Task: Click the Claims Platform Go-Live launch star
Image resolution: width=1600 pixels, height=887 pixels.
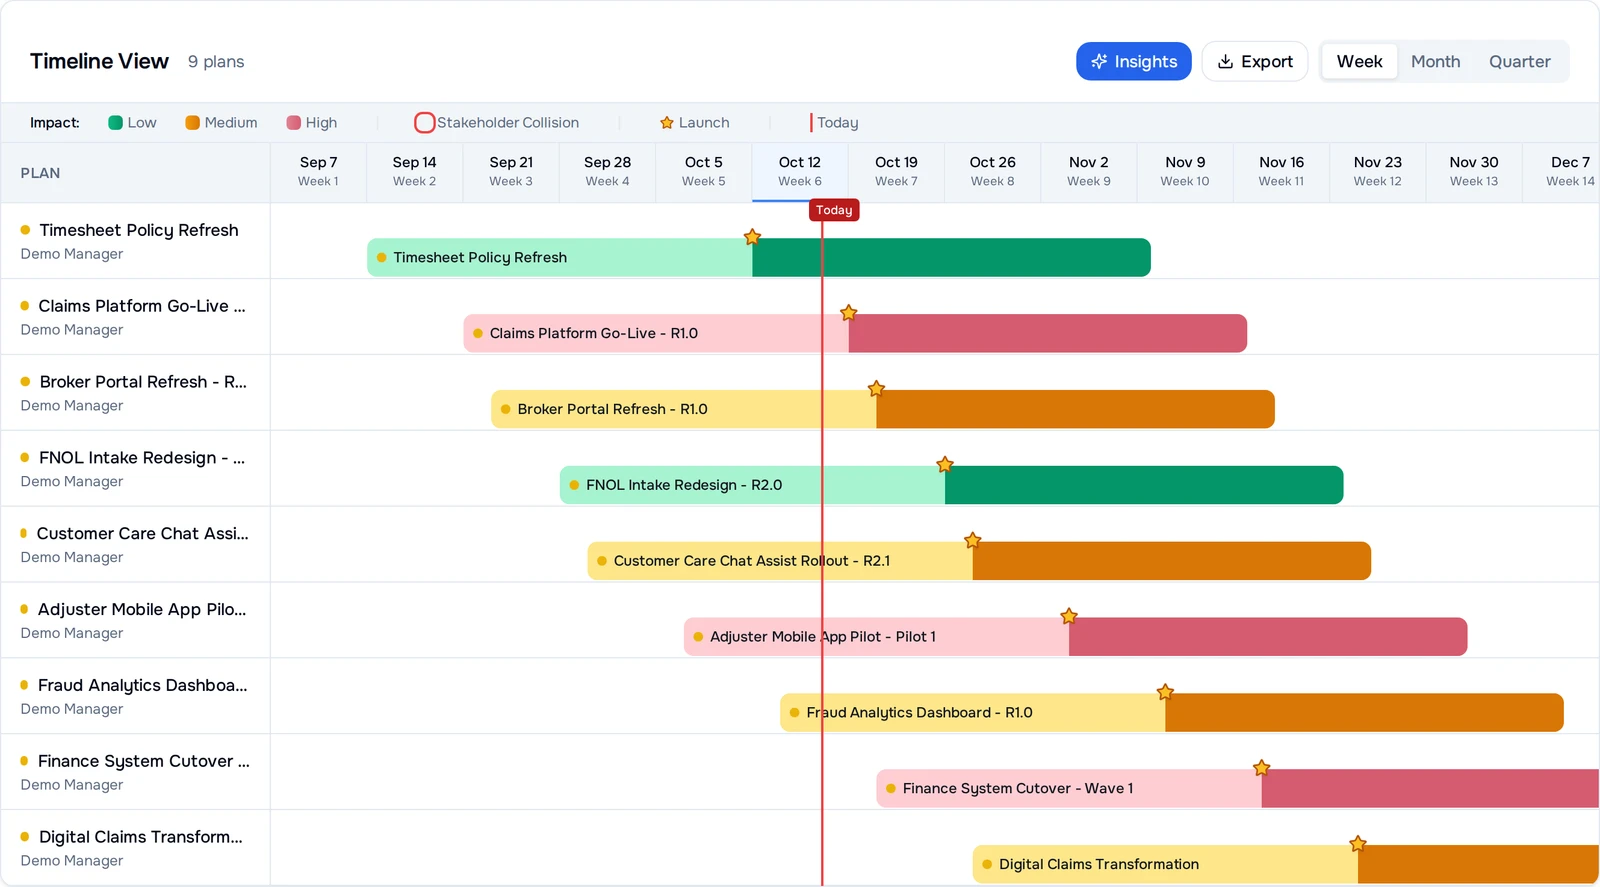Action: 849,313
